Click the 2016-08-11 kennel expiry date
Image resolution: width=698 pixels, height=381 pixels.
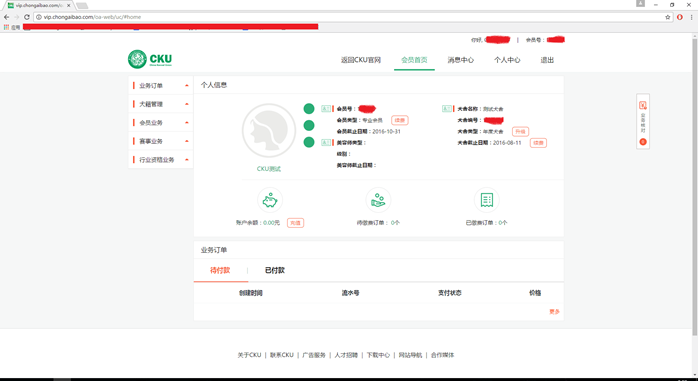click(x=507, y=143)
